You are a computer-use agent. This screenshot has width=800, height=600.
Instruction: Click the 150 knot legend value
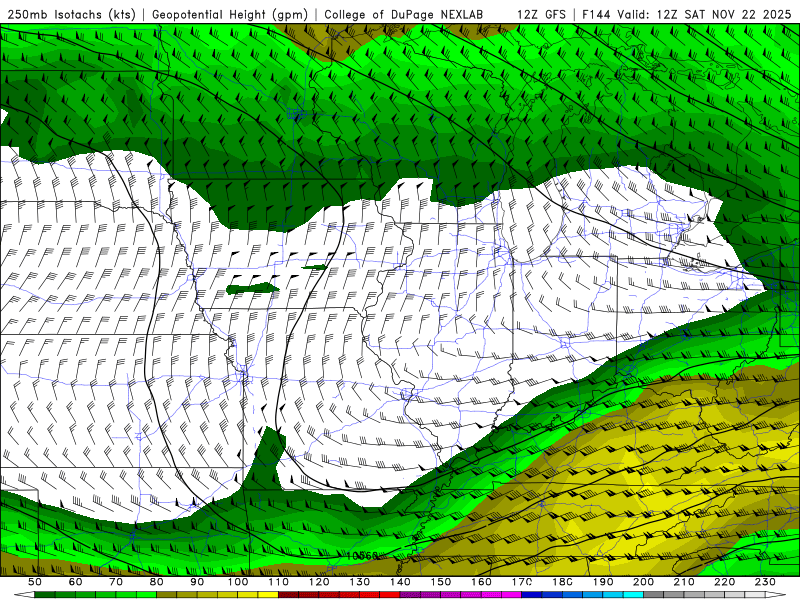tap(441, 582)
